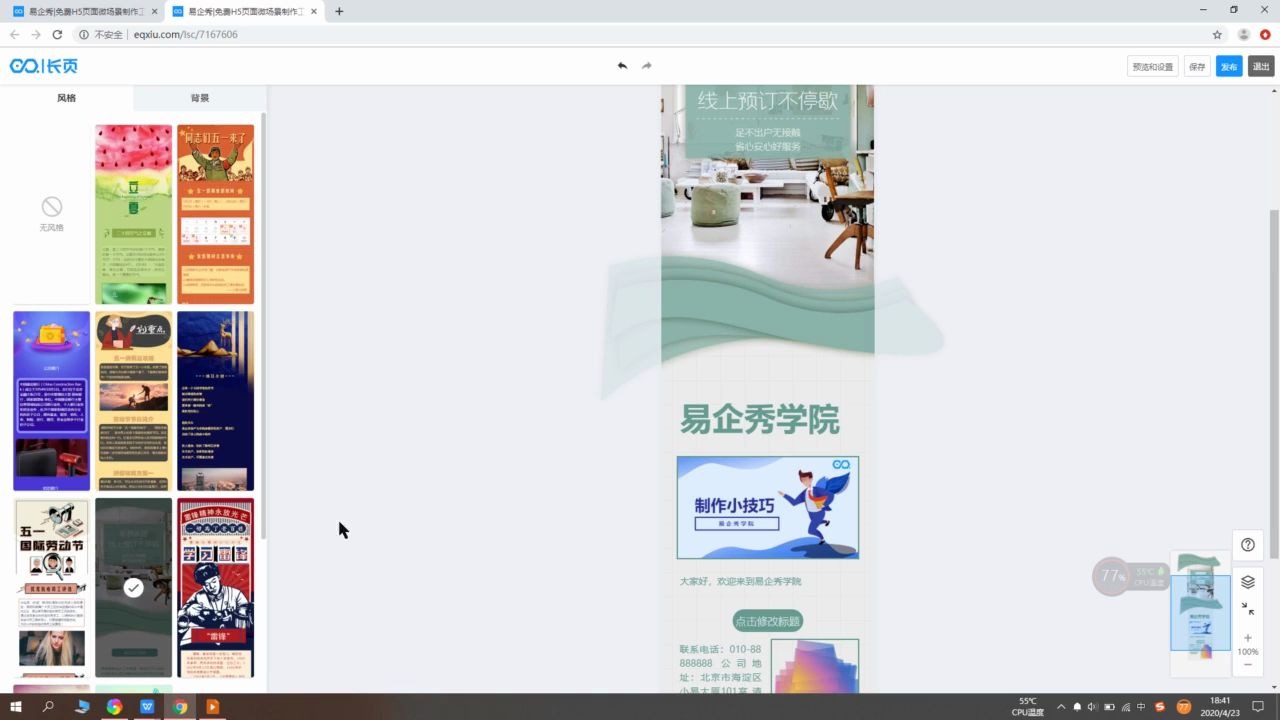Click the collapse arrows icon under the layers icon
The width and height of the screenshot is (1280, 720).
1248,608
